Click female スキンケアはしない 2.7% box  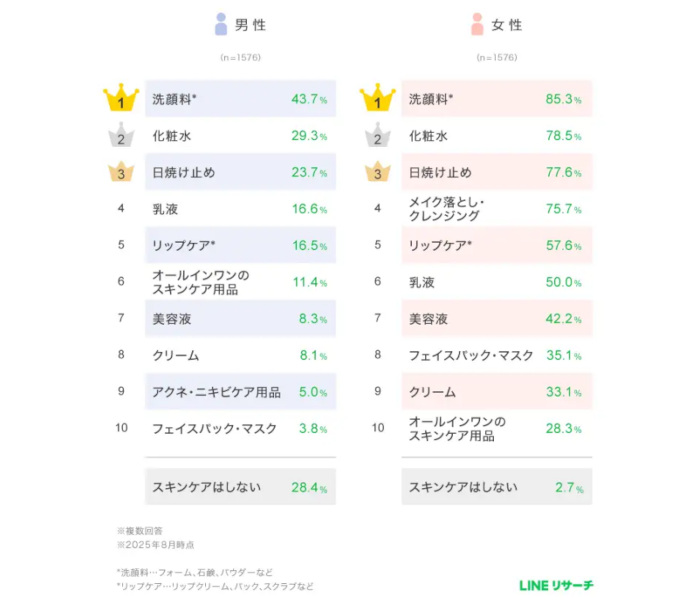point(497,487)
